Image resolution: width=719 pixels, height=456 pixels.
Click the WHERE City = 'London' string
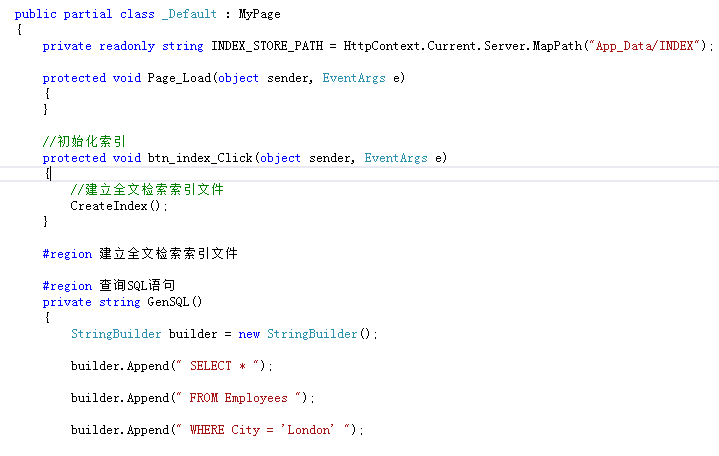point(264,430)
